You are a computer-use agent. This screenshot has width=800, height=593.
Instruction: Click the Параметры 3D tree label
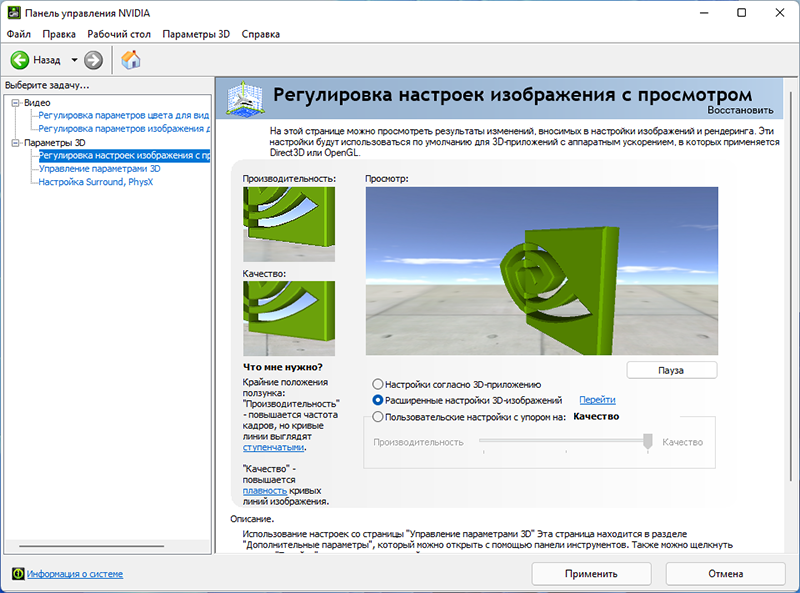(55, 142)
